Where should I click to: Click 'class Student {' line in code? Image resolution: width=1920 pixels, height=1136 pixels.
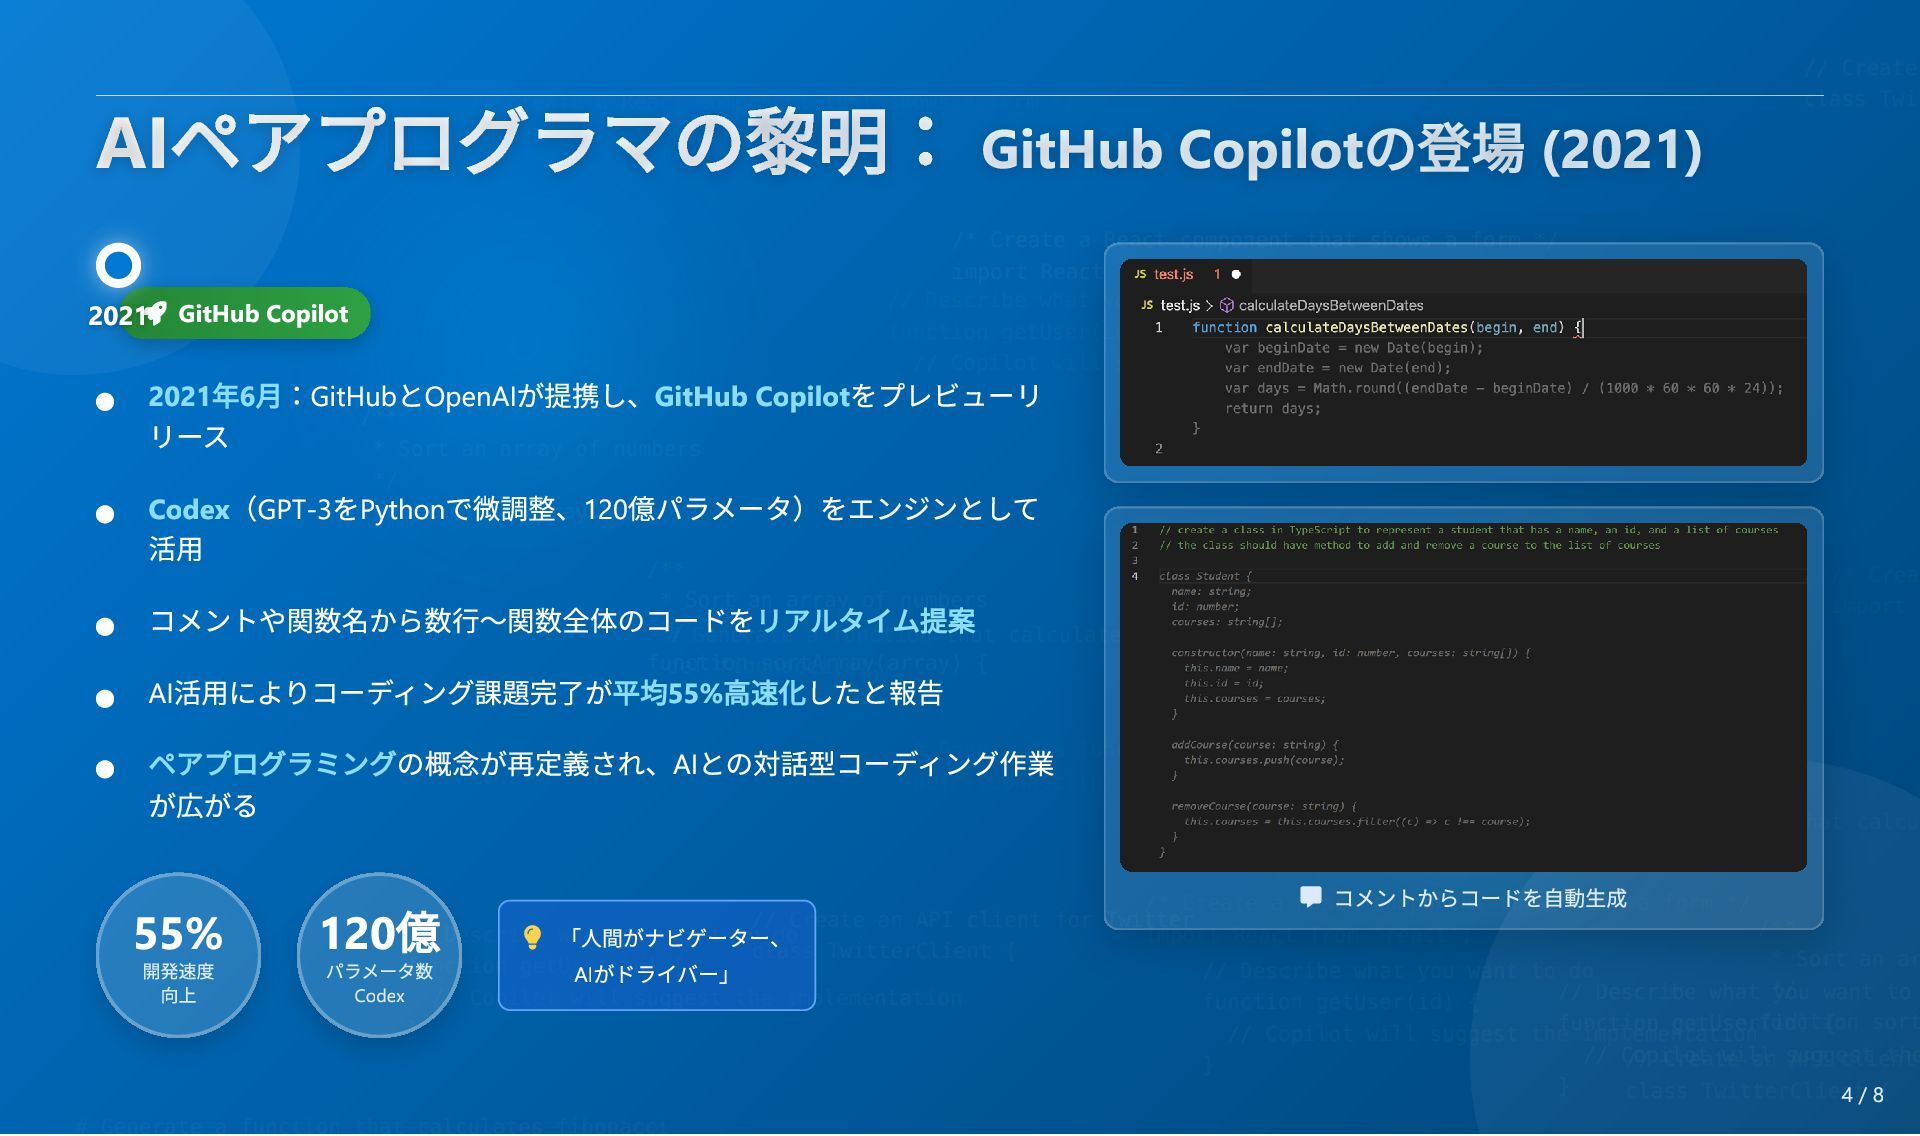[x=1204, y=576]
